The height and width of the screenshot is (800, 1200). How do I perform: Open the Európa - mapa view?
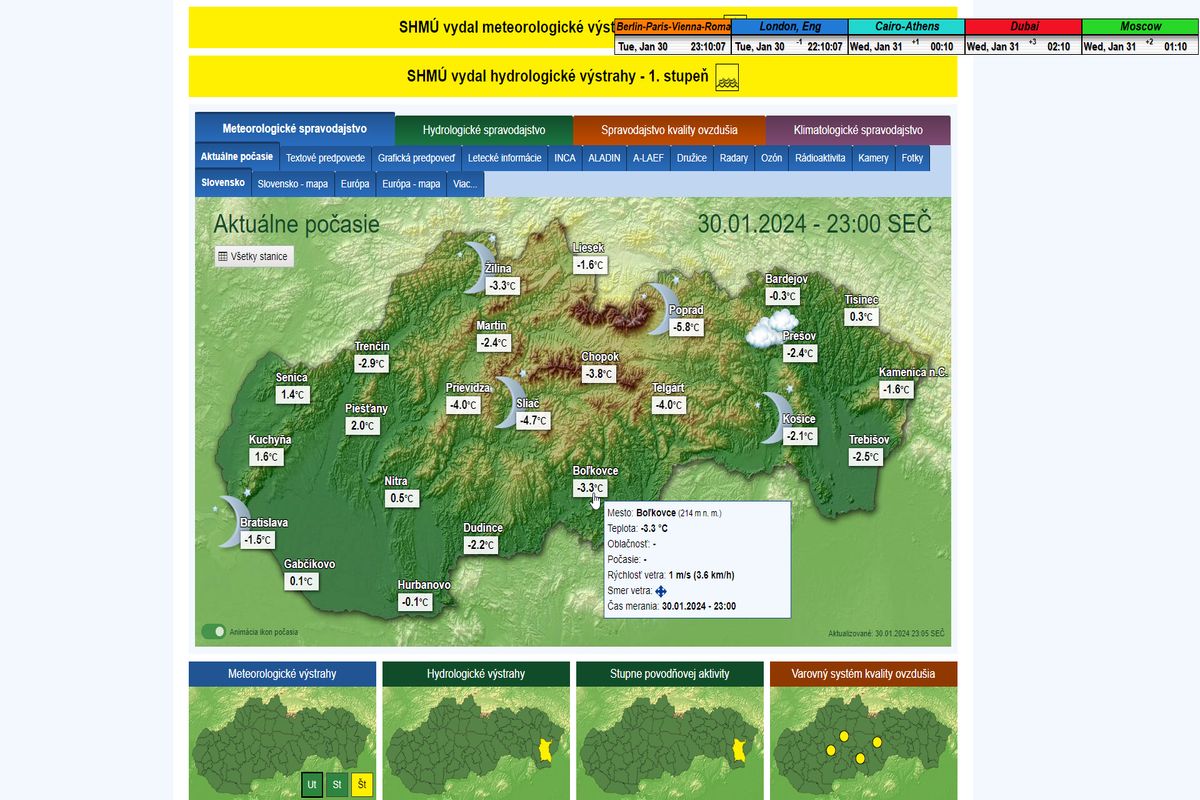coord(411,184)
